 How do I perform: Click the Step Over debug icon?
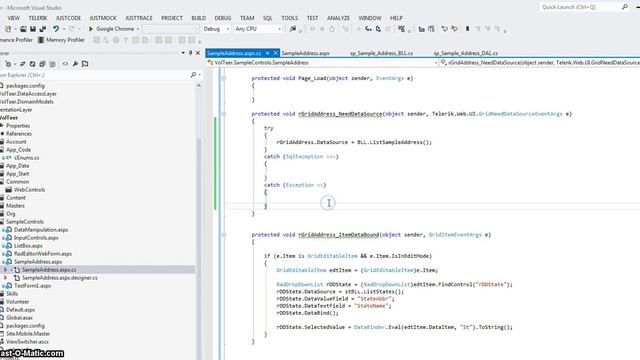[x=378, y=29]
